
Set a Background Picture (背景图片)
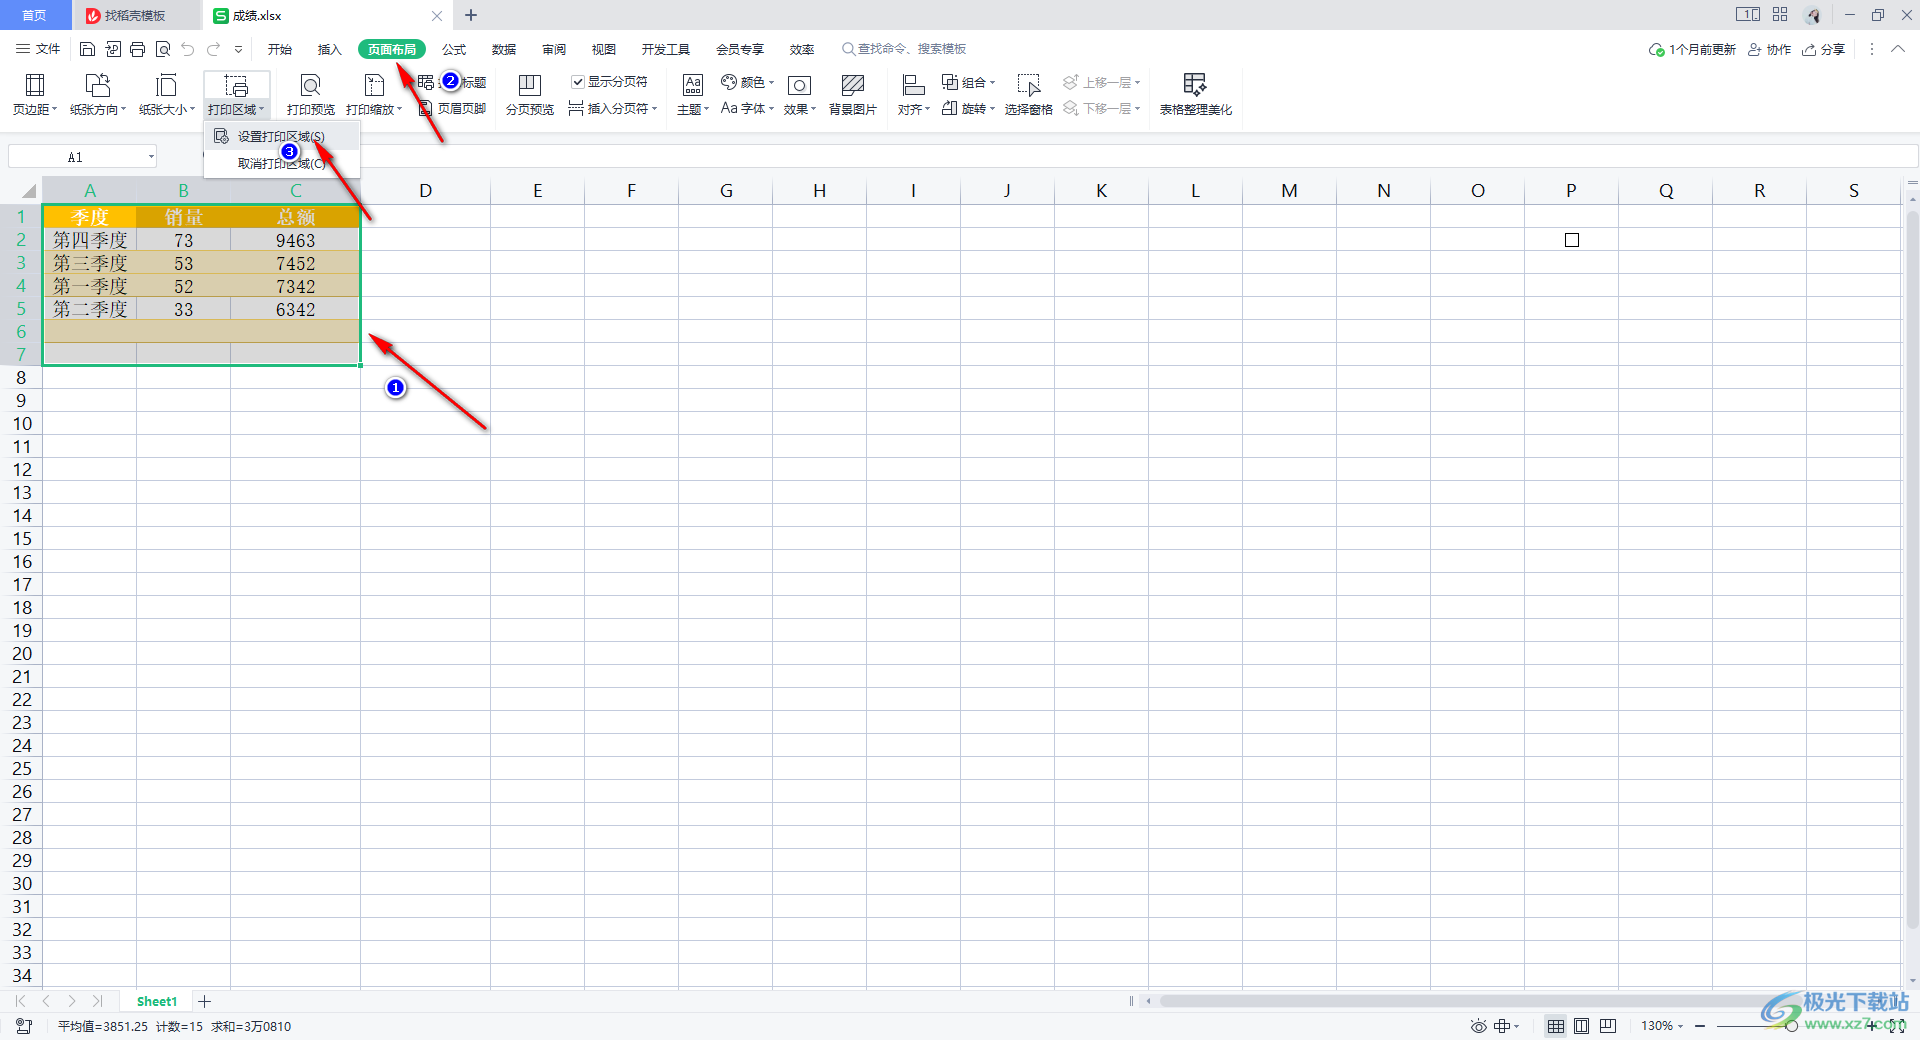(852, 95)
